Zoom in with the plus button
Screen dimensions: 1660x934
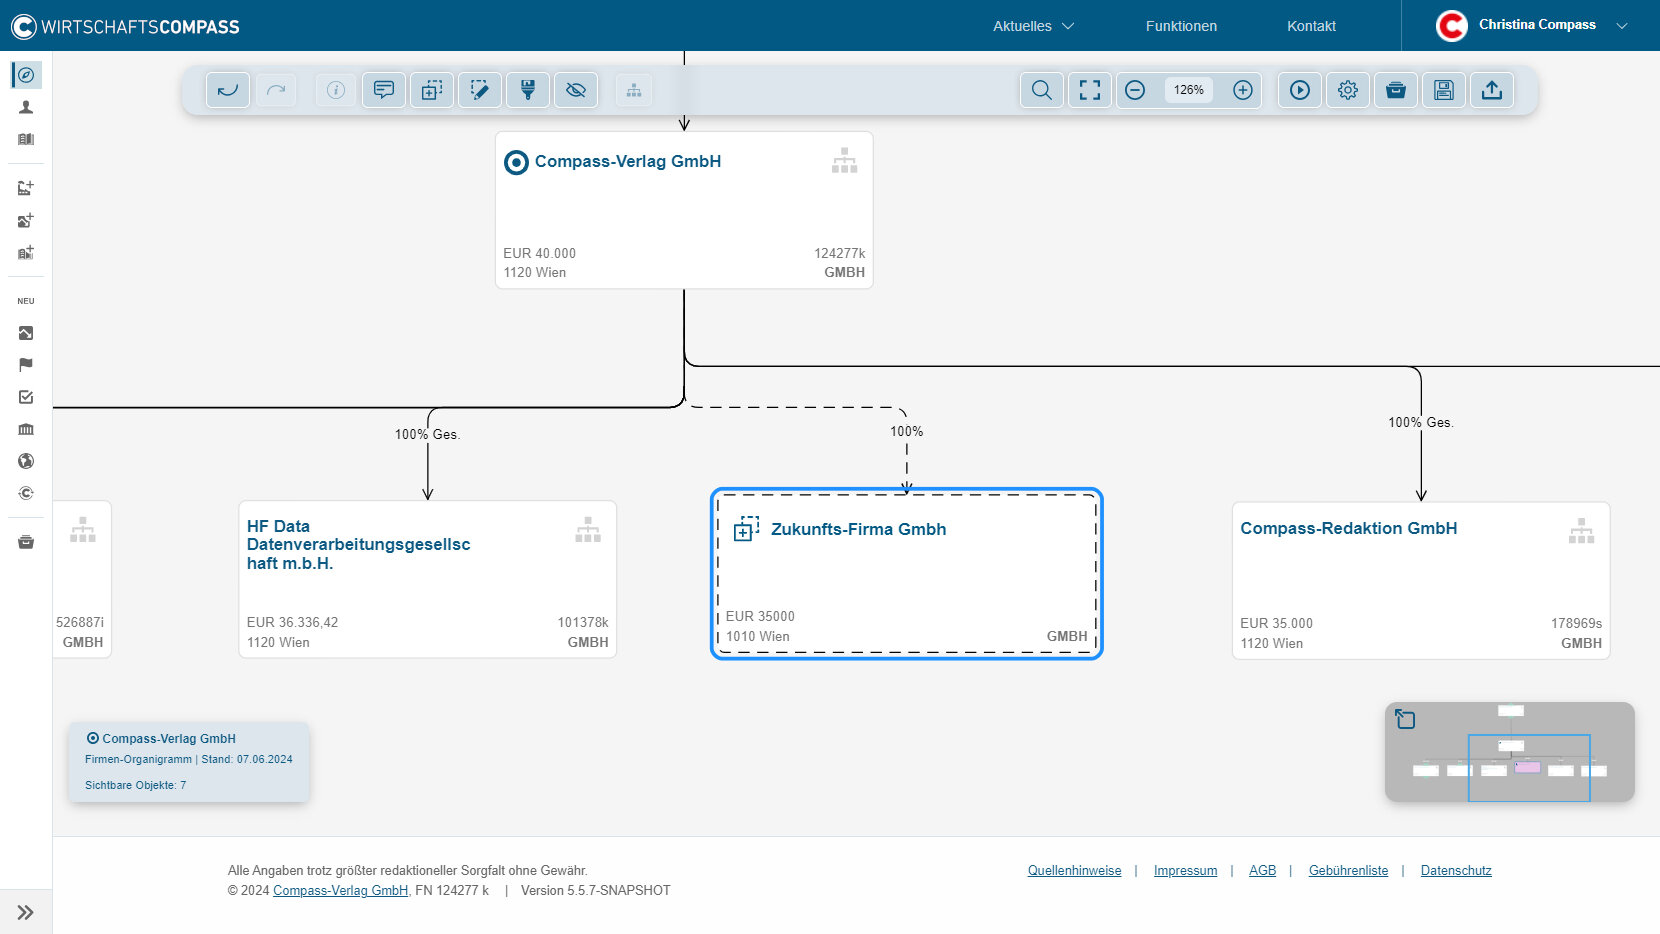click(x=1243, y=90)
